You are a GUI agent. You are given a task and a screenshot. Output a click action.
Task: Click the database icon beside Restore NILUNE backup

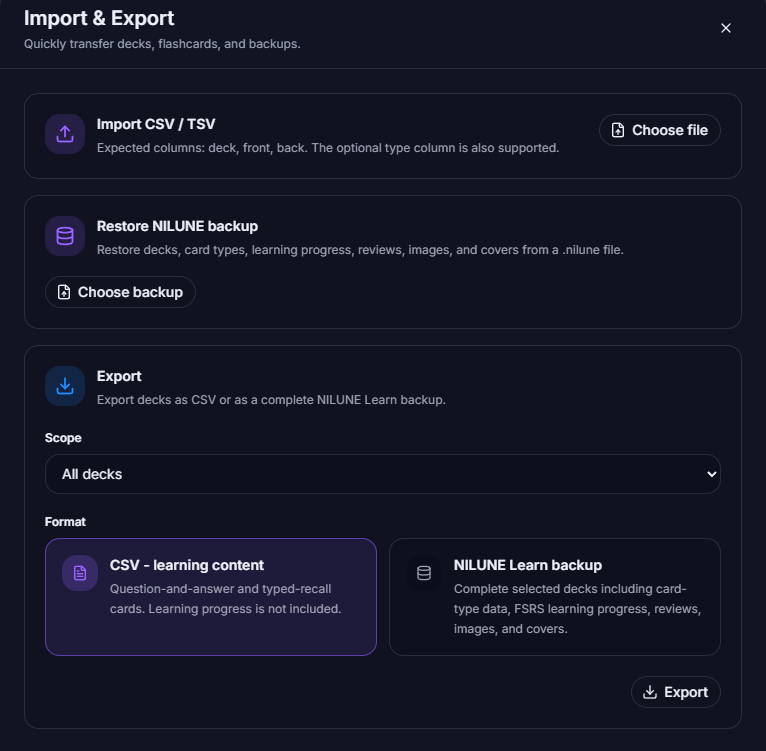tap(65, 236)
